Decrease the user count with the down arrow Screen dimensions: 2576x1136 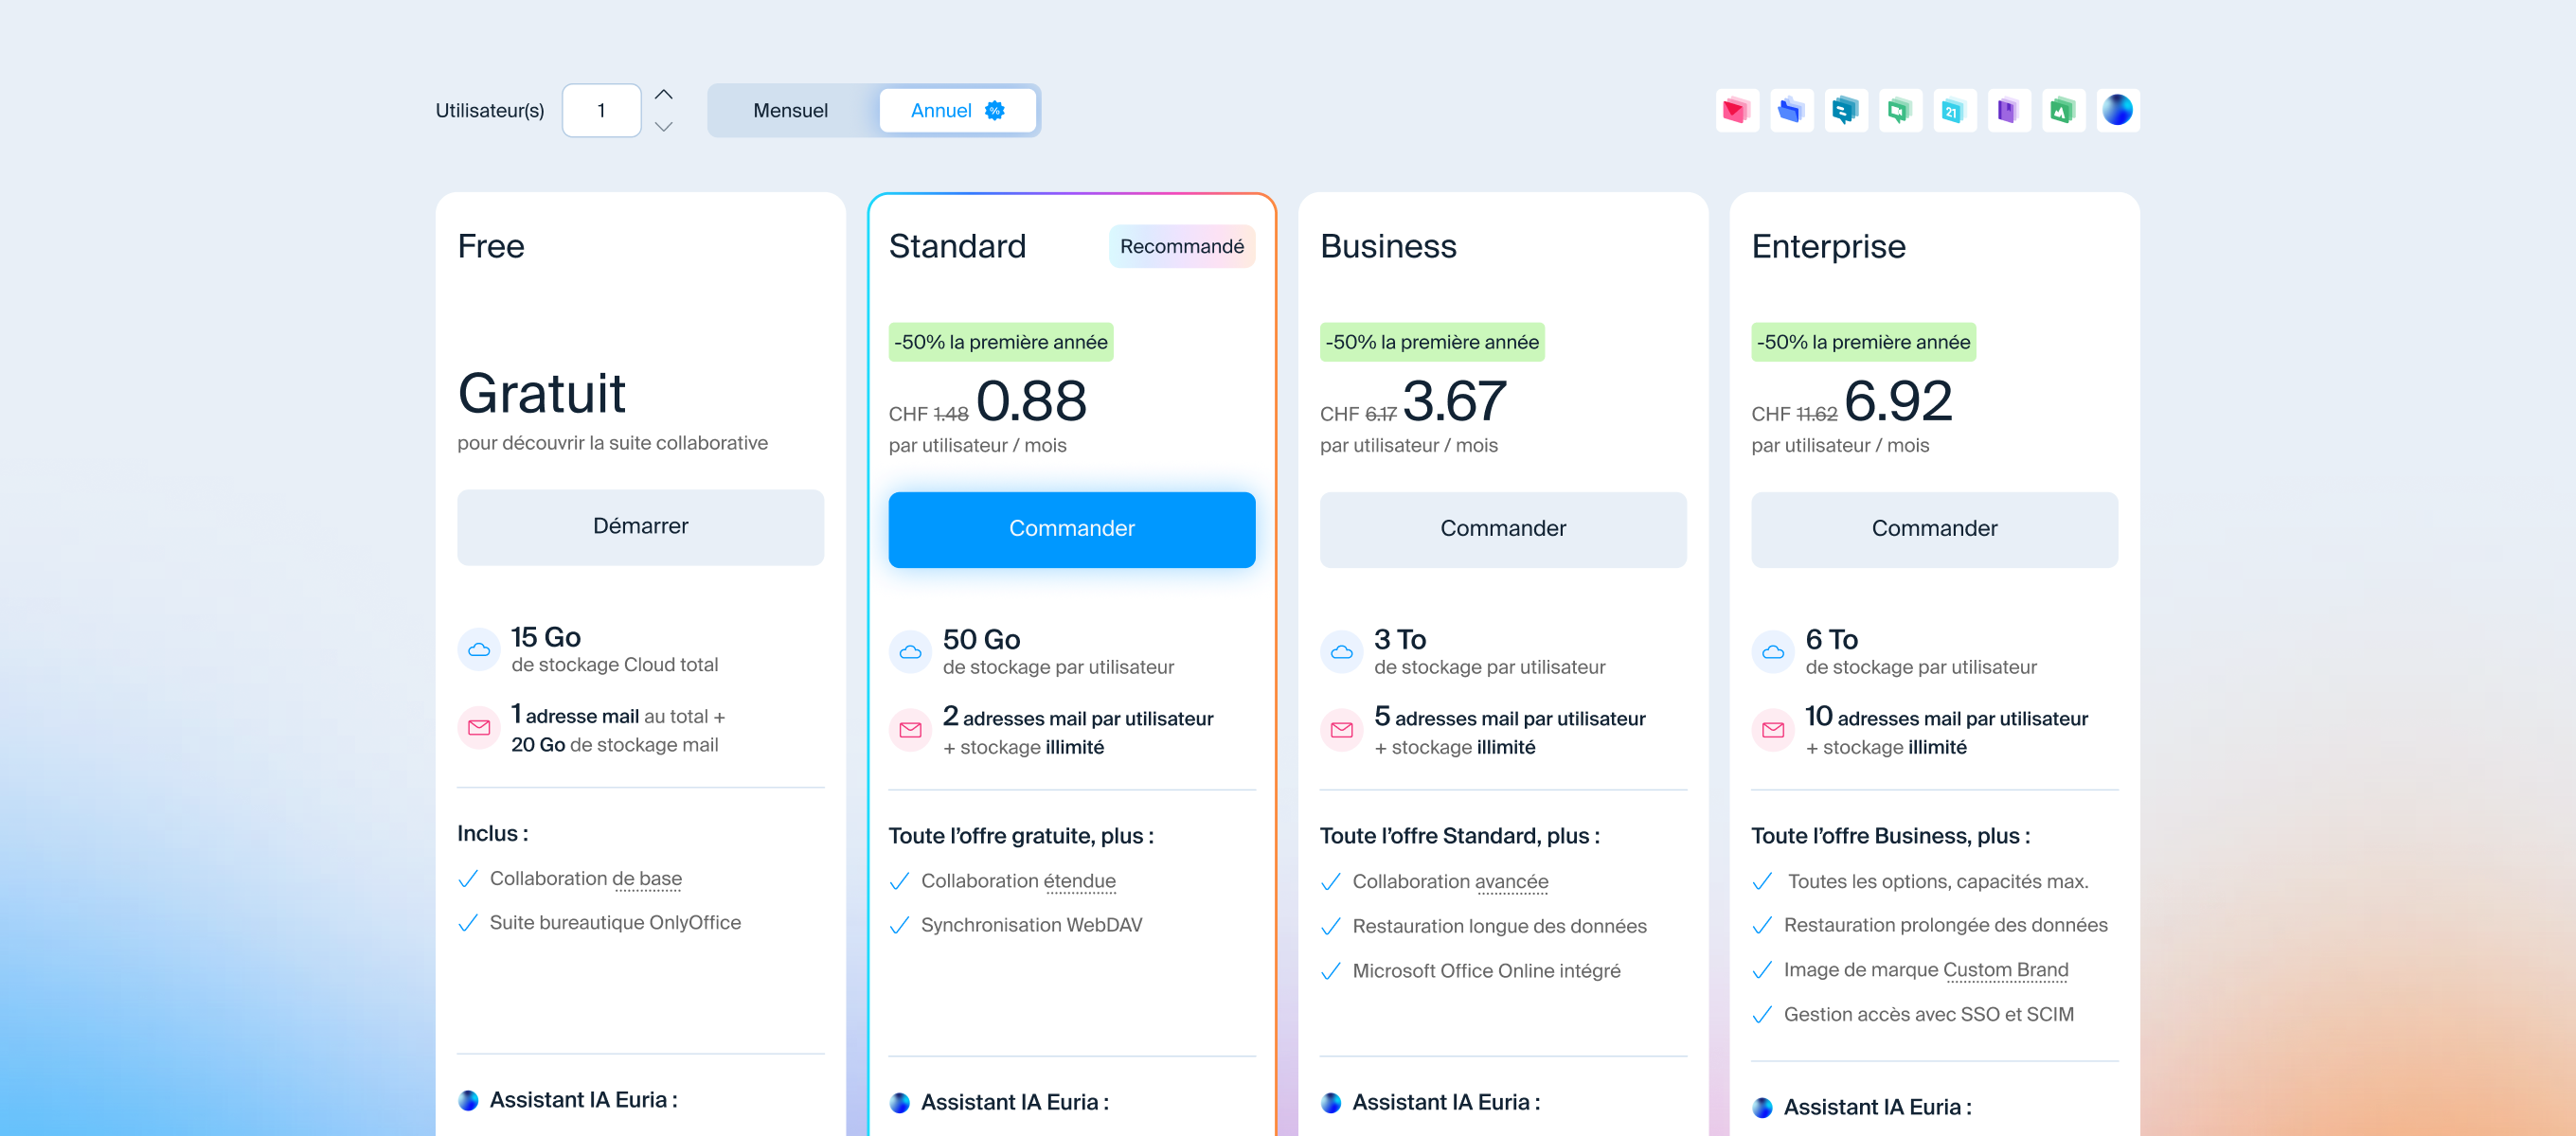pos(663,127)
